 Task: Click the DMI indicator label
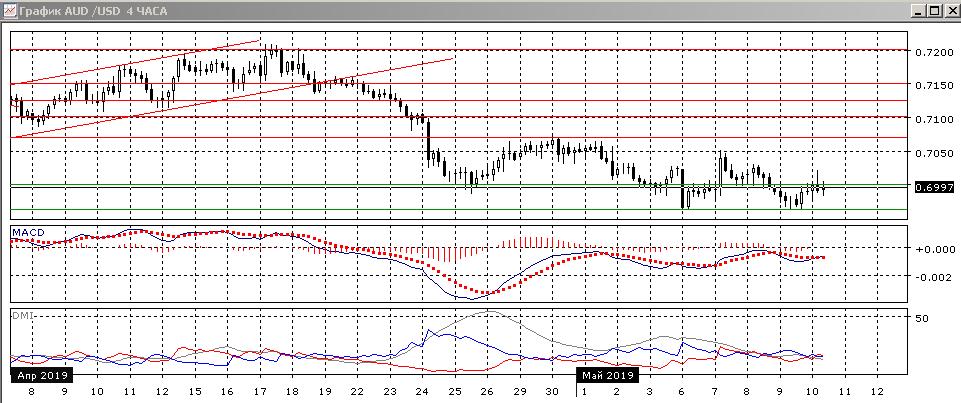tap(21, 315)
